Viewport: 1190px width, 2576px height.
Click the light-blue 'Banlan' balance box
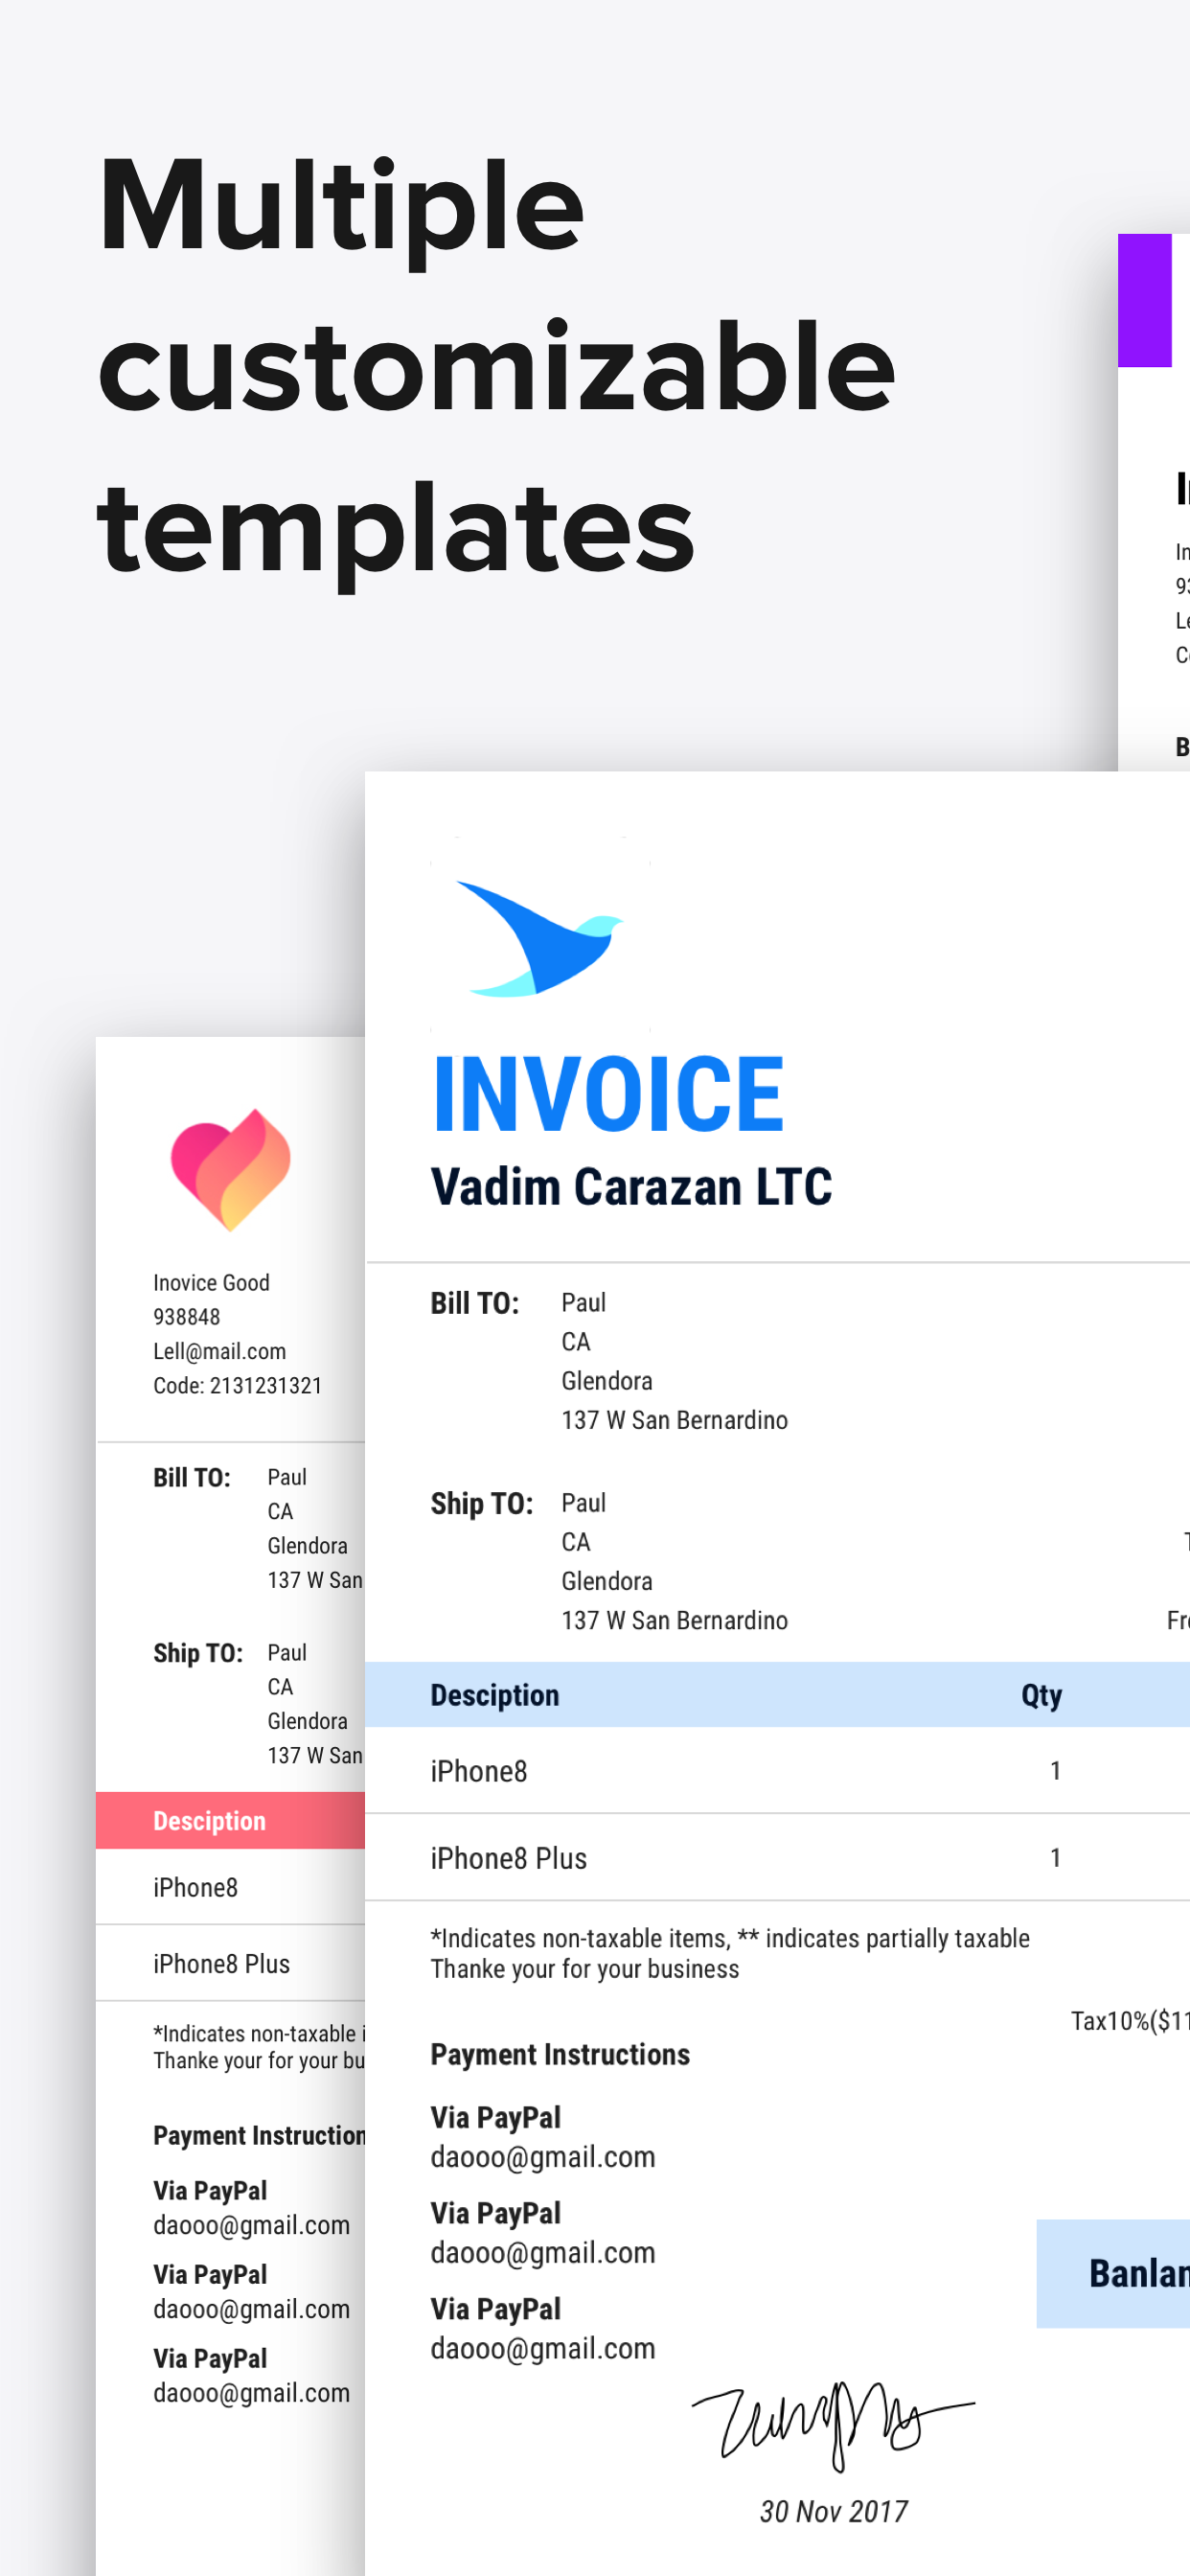coord(1113,2273)
